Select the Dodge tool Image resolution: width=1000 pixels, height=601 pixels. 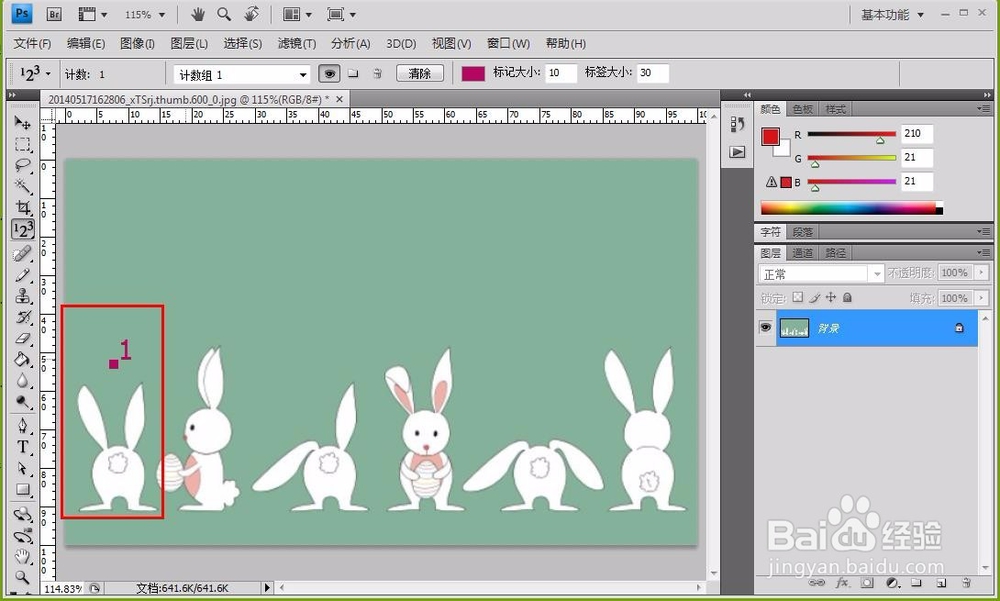[x=22, y=402]
